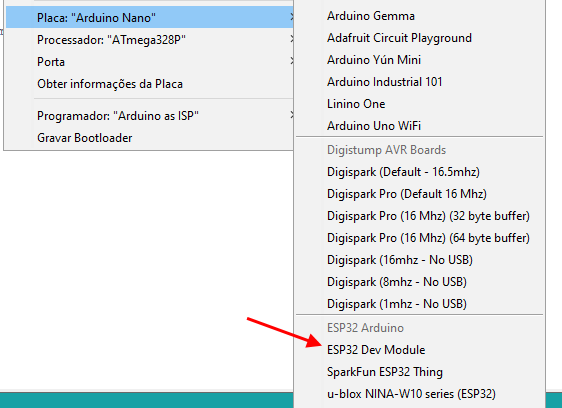Viewport: 562px width, 408px height.
Task: Open the Porta submenu
Action: [150, 62]
